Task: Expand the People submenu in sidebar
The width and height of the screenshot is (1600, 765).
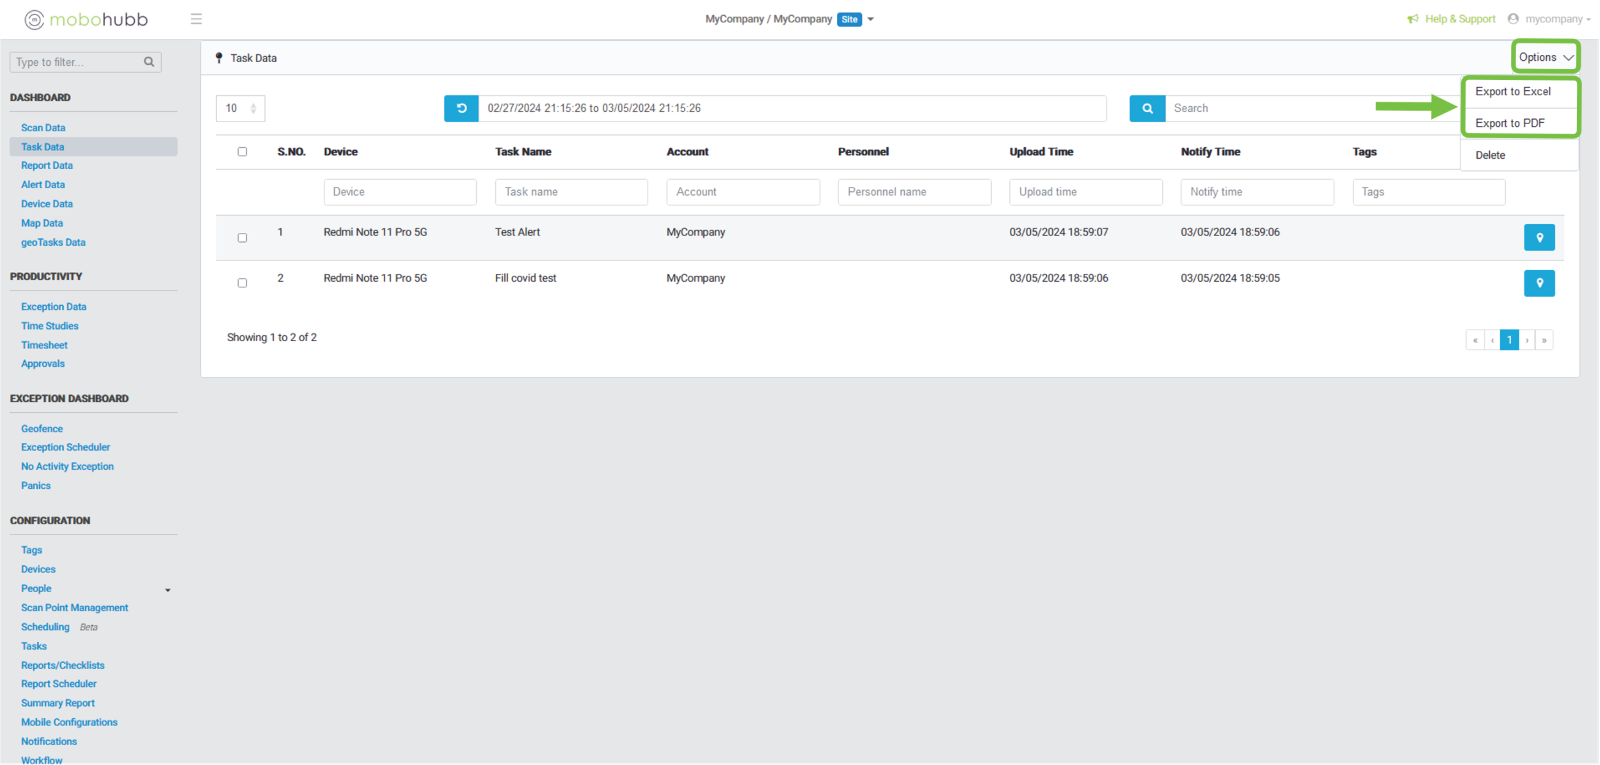Action: coord(167,590)
